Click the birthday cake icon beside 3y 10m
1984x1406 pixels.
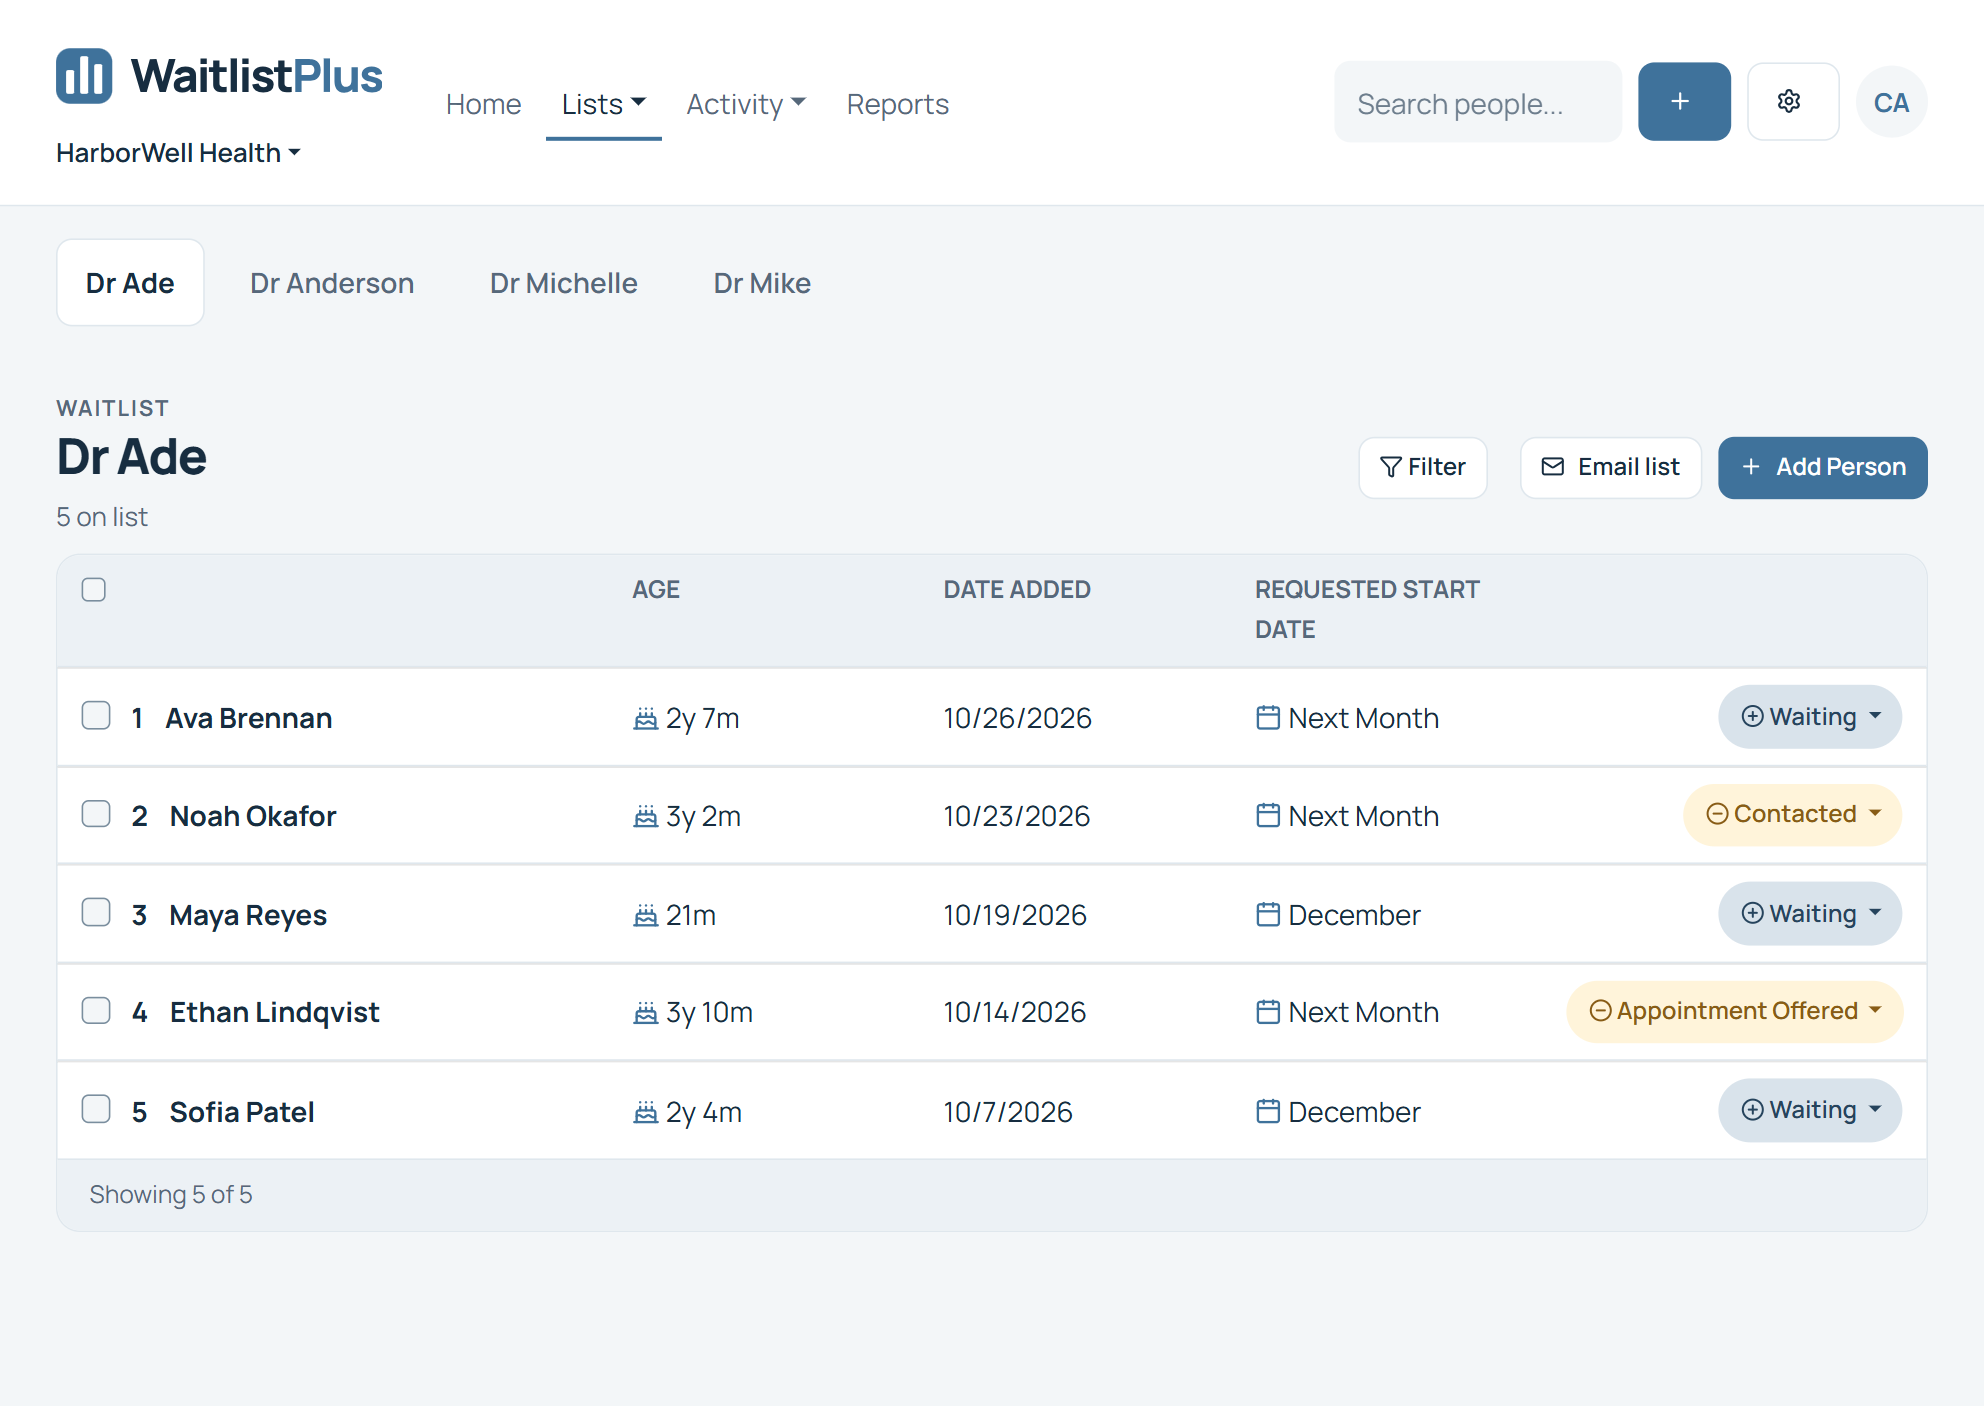(646, 1012)
